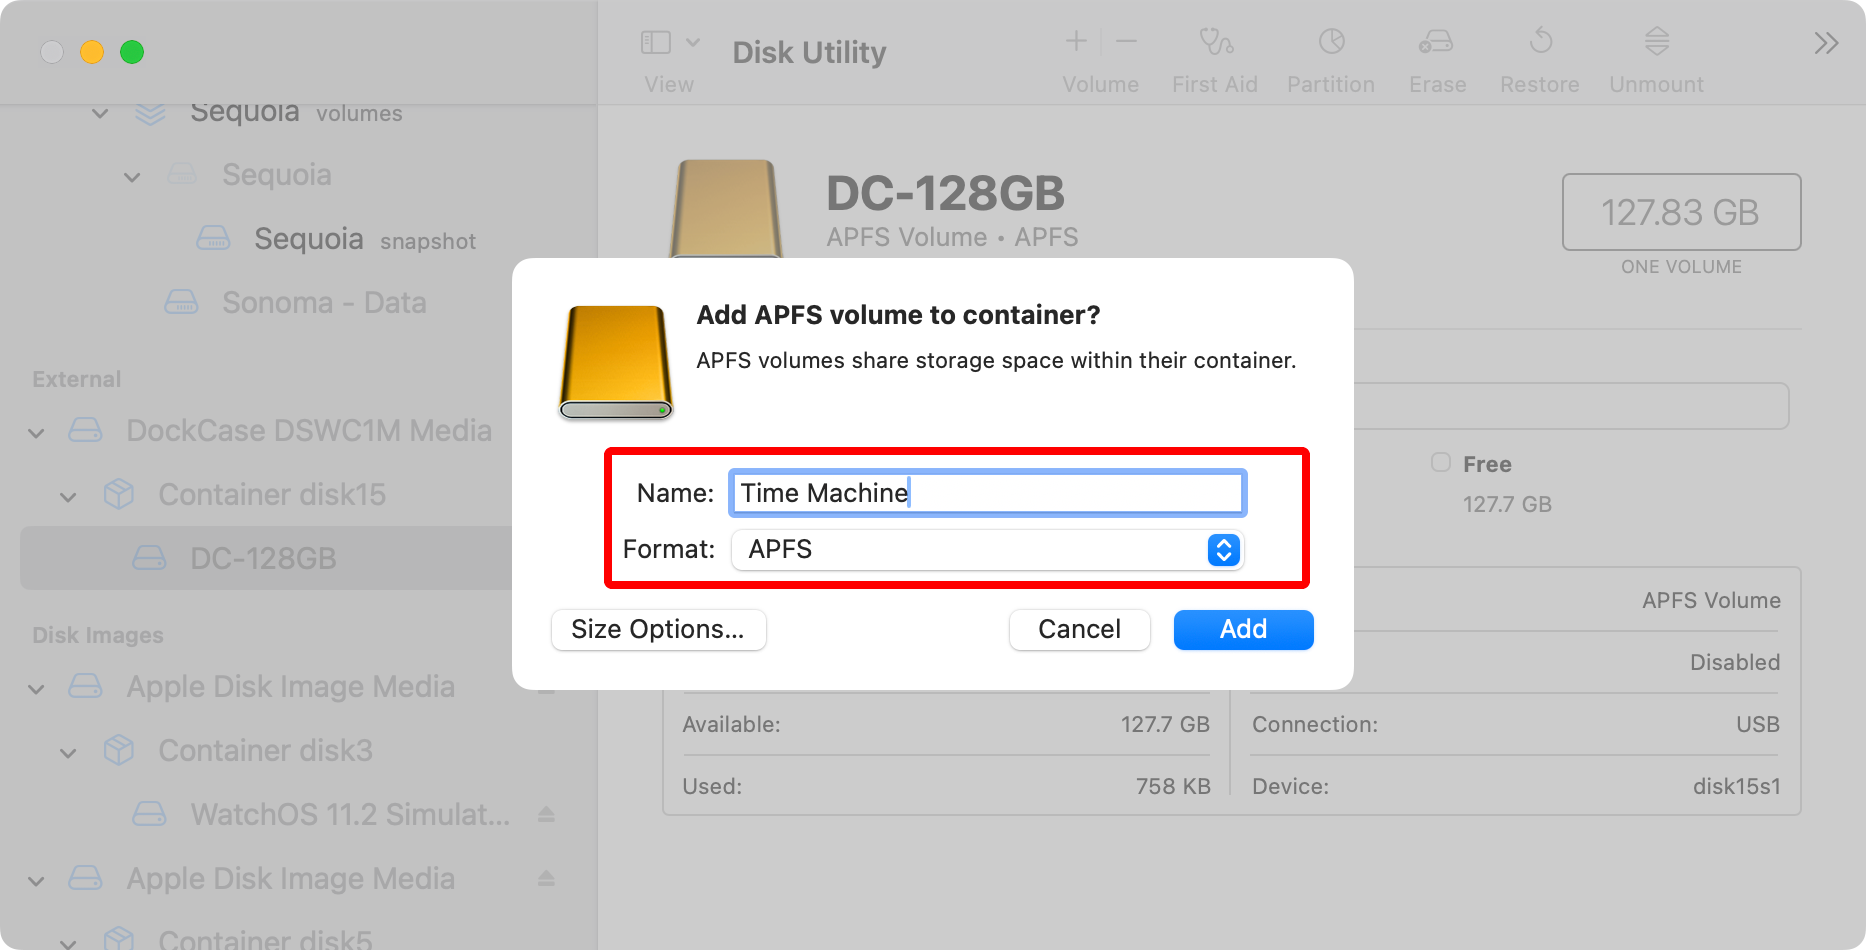Click the green zoom window button
The height and width of the screenshot is (950, 1866).
pyautogui.click(x=132, y=52)
